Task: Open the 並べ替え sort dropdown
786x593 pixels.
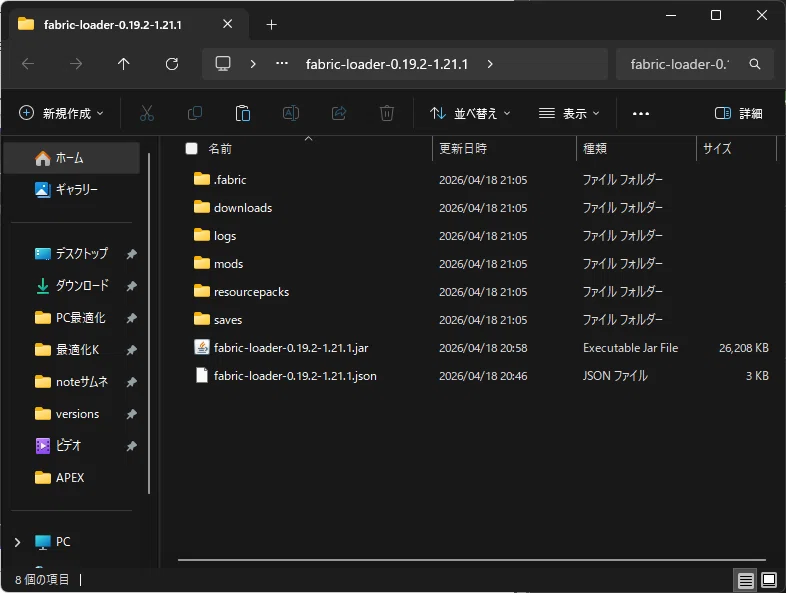Action: click(470, 113)
